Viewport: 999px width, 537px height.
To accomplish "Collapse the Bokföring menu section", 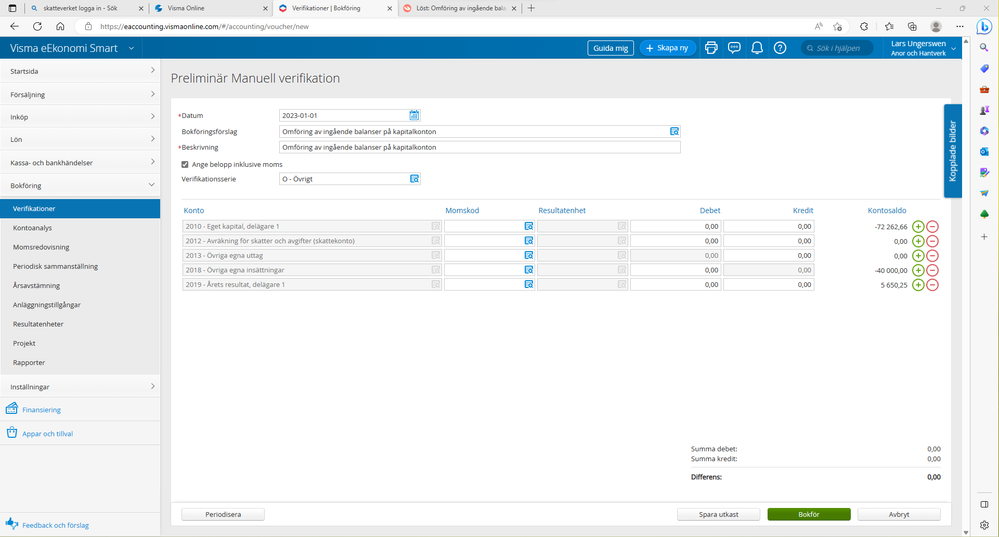I will click(x=80, y=185).
